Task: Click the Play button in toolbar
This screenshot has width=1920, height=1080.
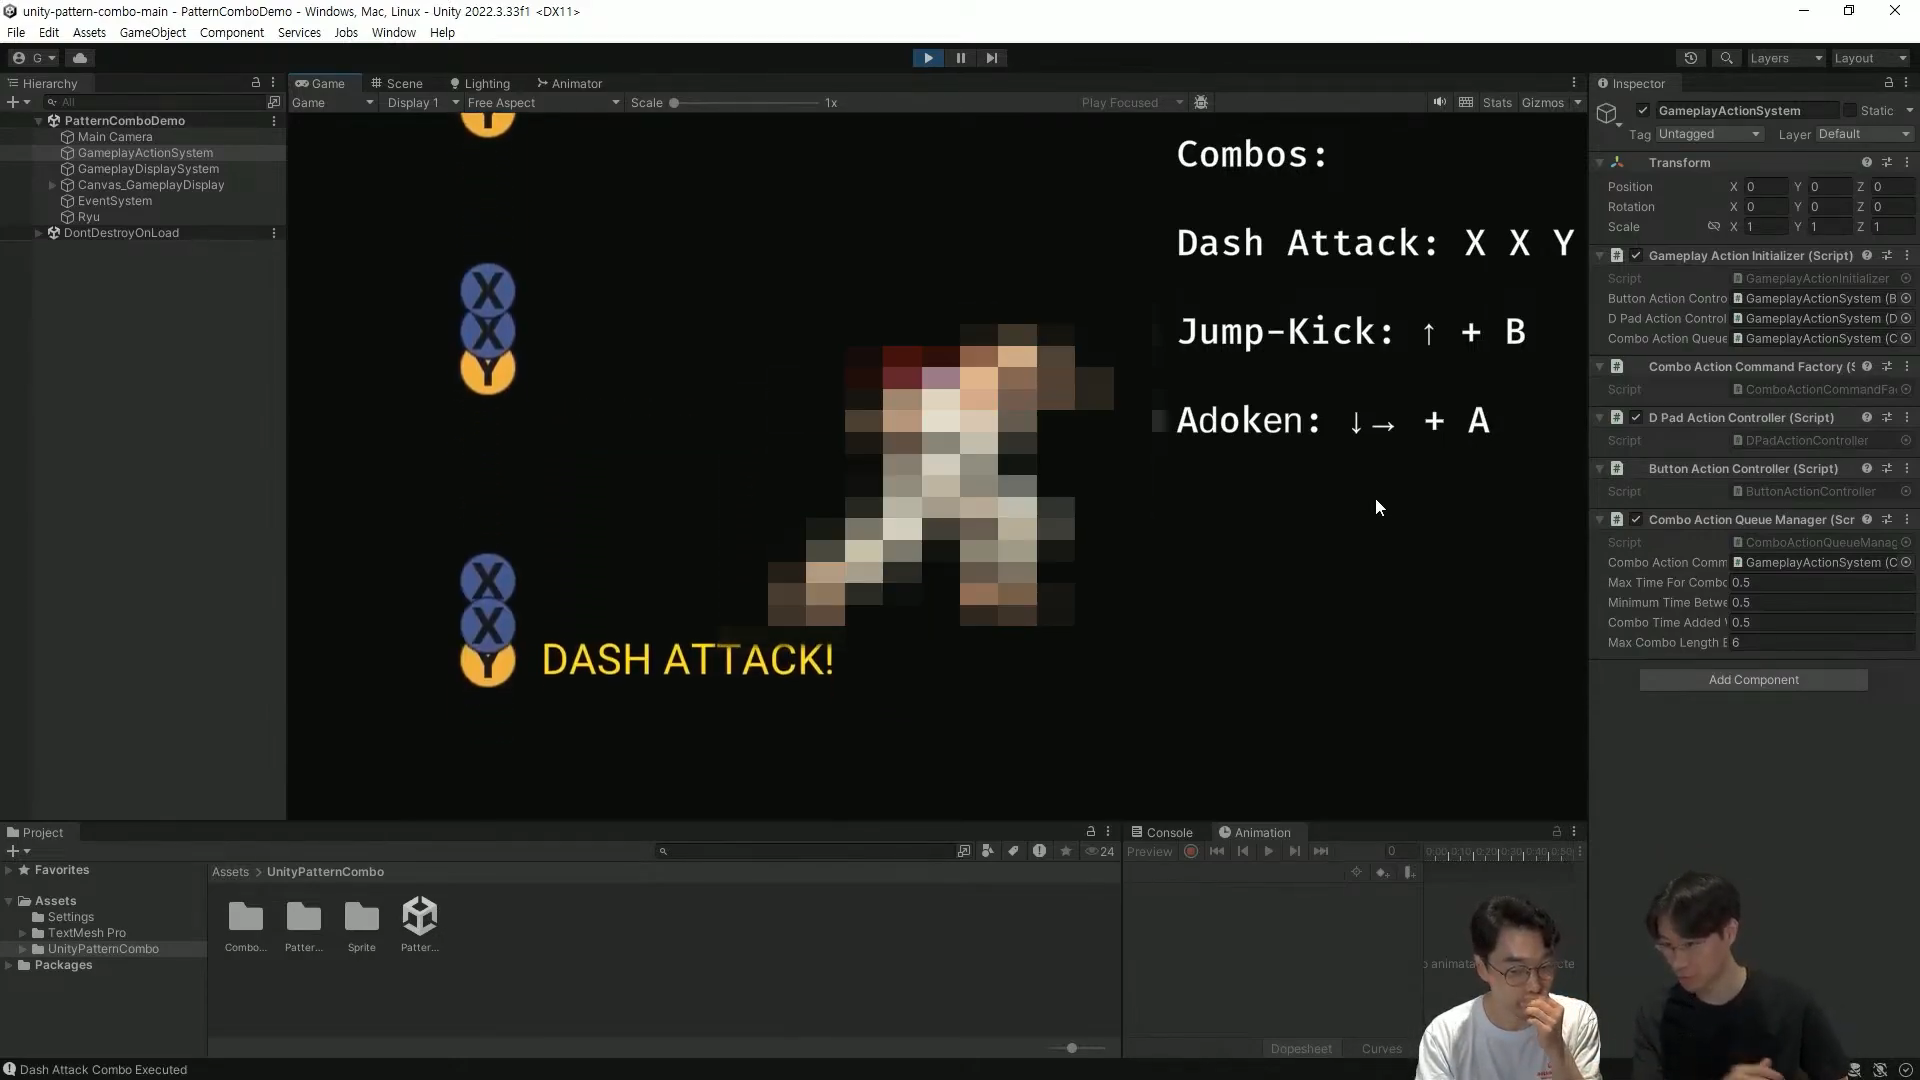Action: click(x=928, y=58)
